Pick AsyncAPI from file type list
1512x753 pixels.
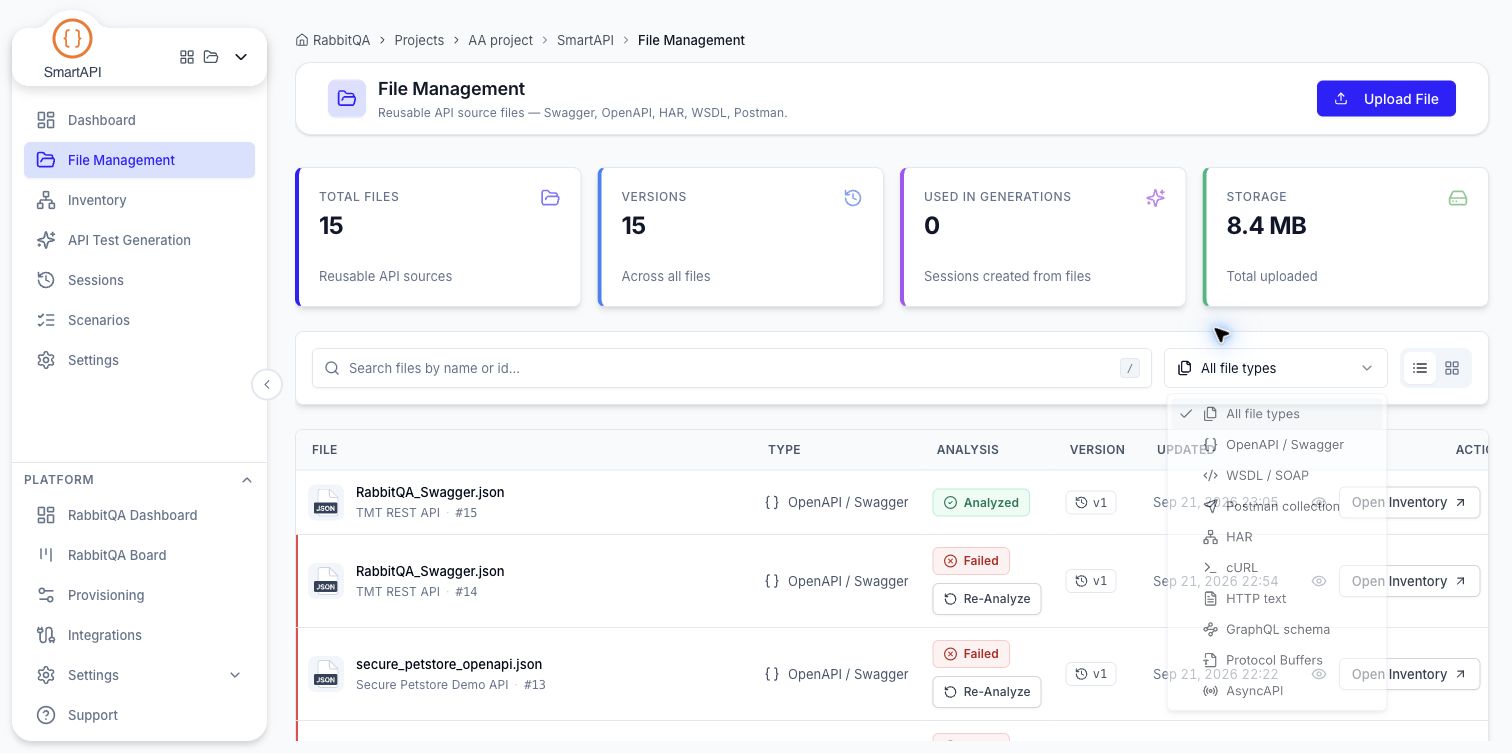1276,691
